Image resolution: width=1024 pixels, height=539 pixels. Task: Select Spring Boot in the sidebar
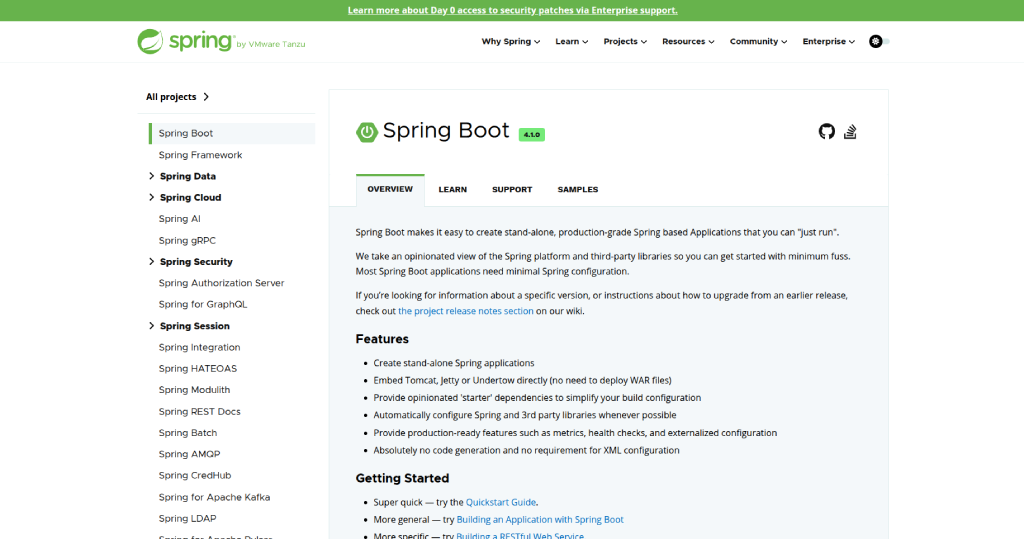coord(232,133)
